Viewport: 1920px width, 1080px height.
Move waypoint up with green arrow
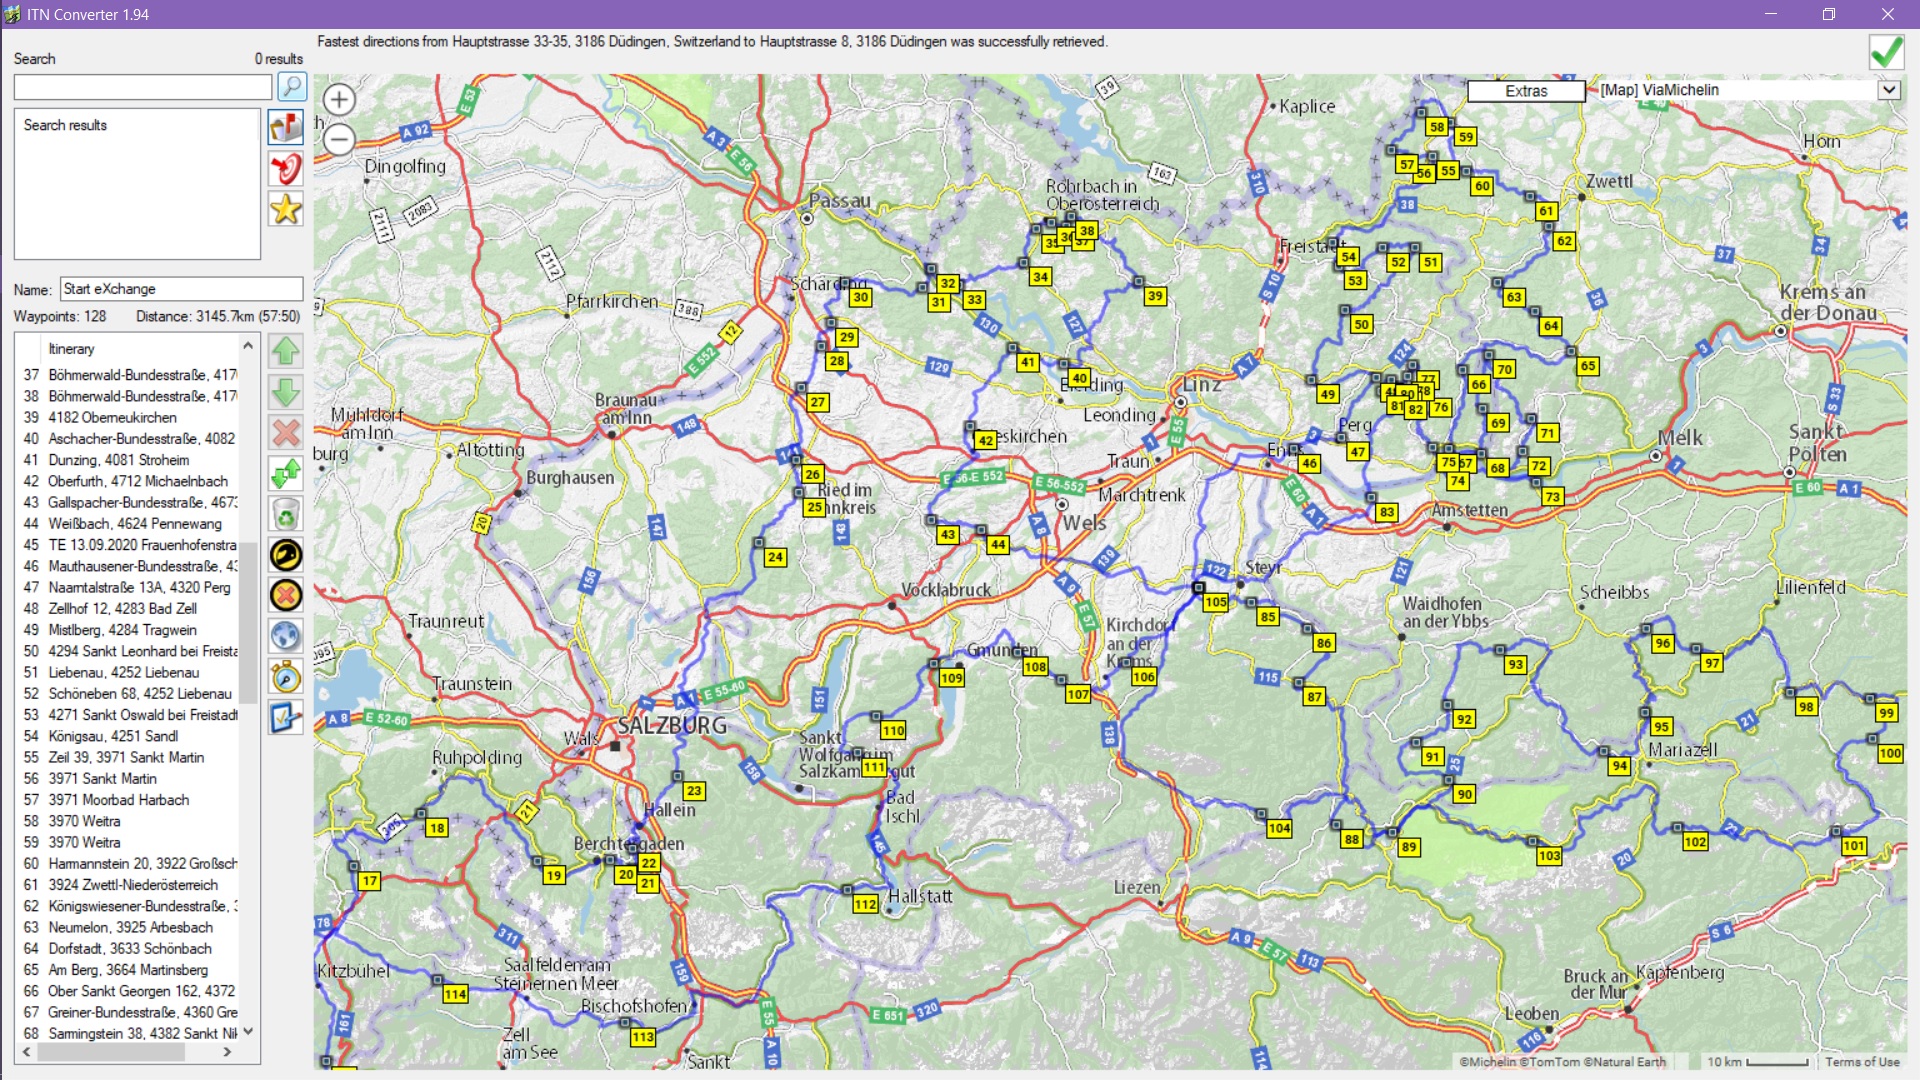pos(286,352)
